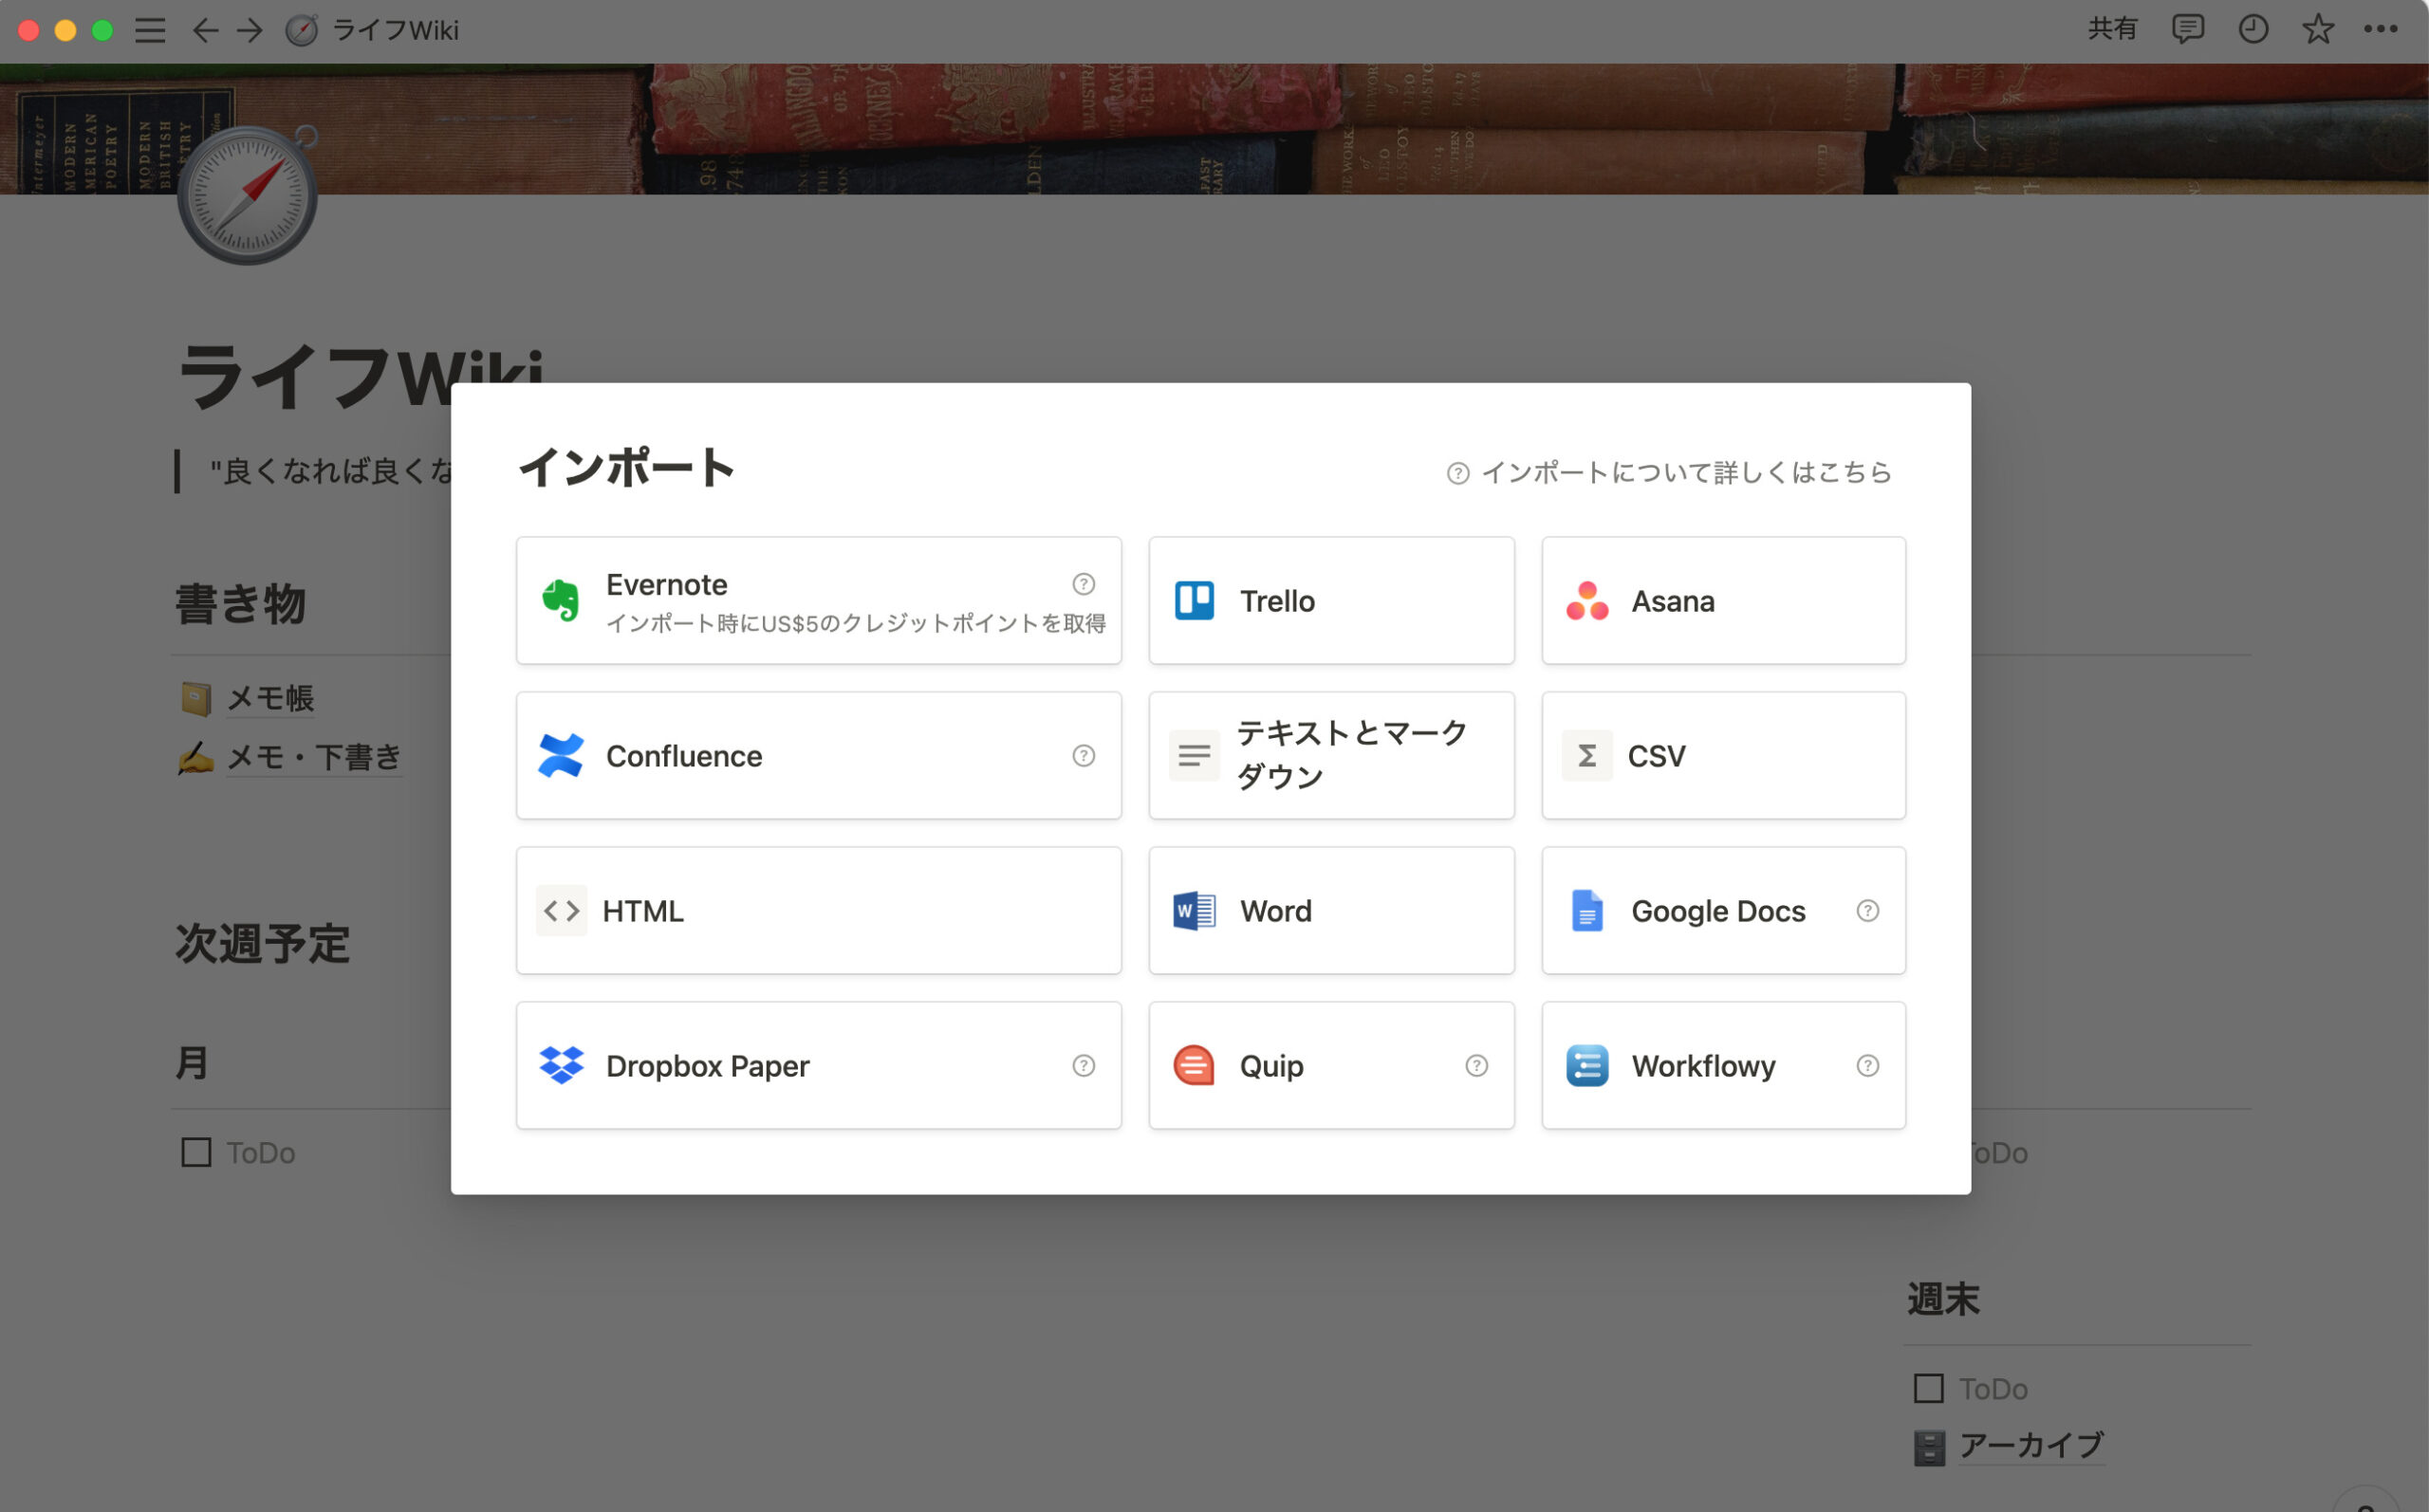Open the メモ・下書き page link
2429x1512 pixels.
(314, 757)
